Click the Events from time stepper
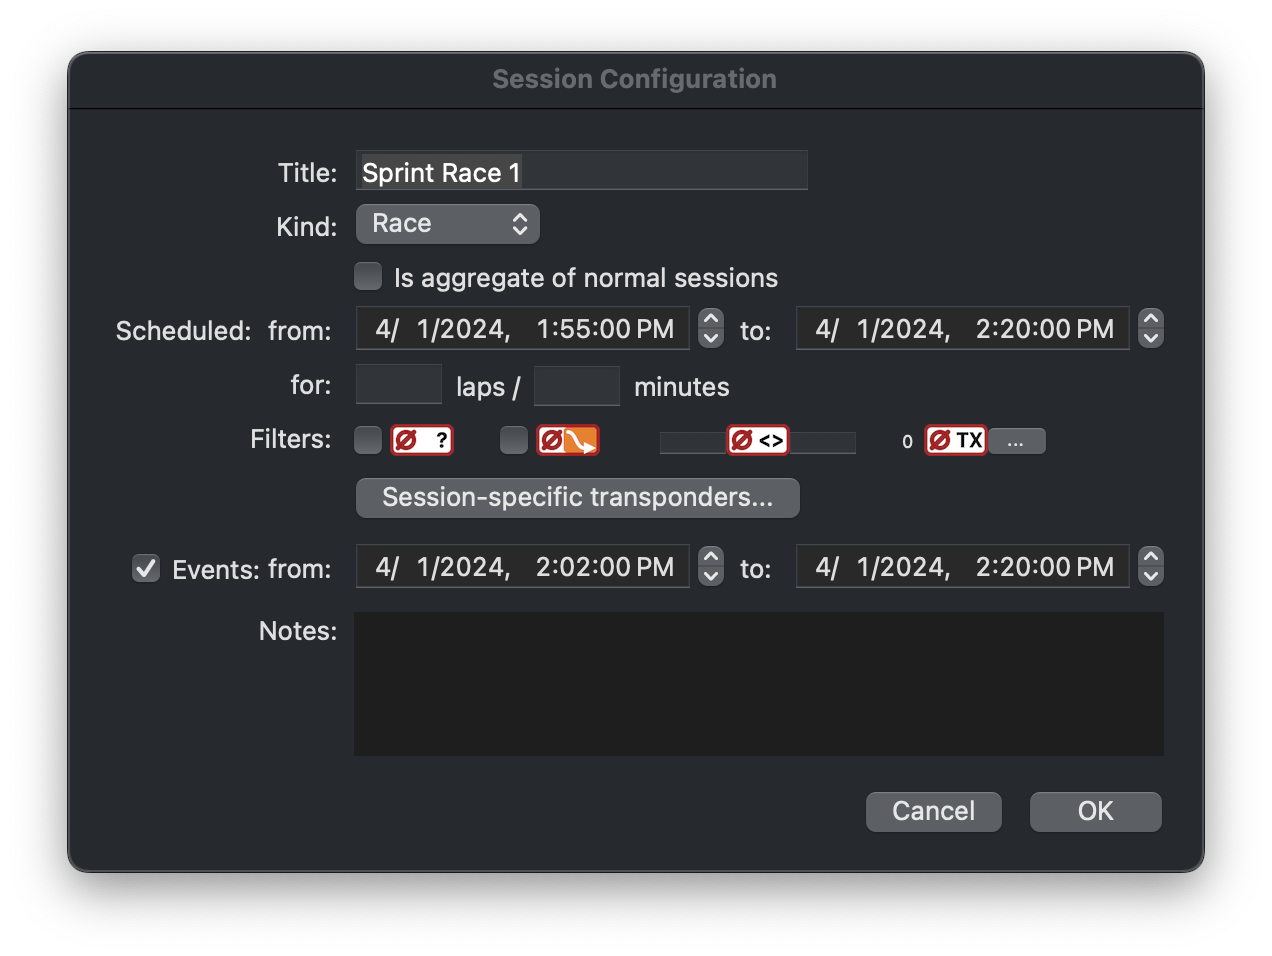The height and width of the screenshot is (956, 1272). point(710,566)
